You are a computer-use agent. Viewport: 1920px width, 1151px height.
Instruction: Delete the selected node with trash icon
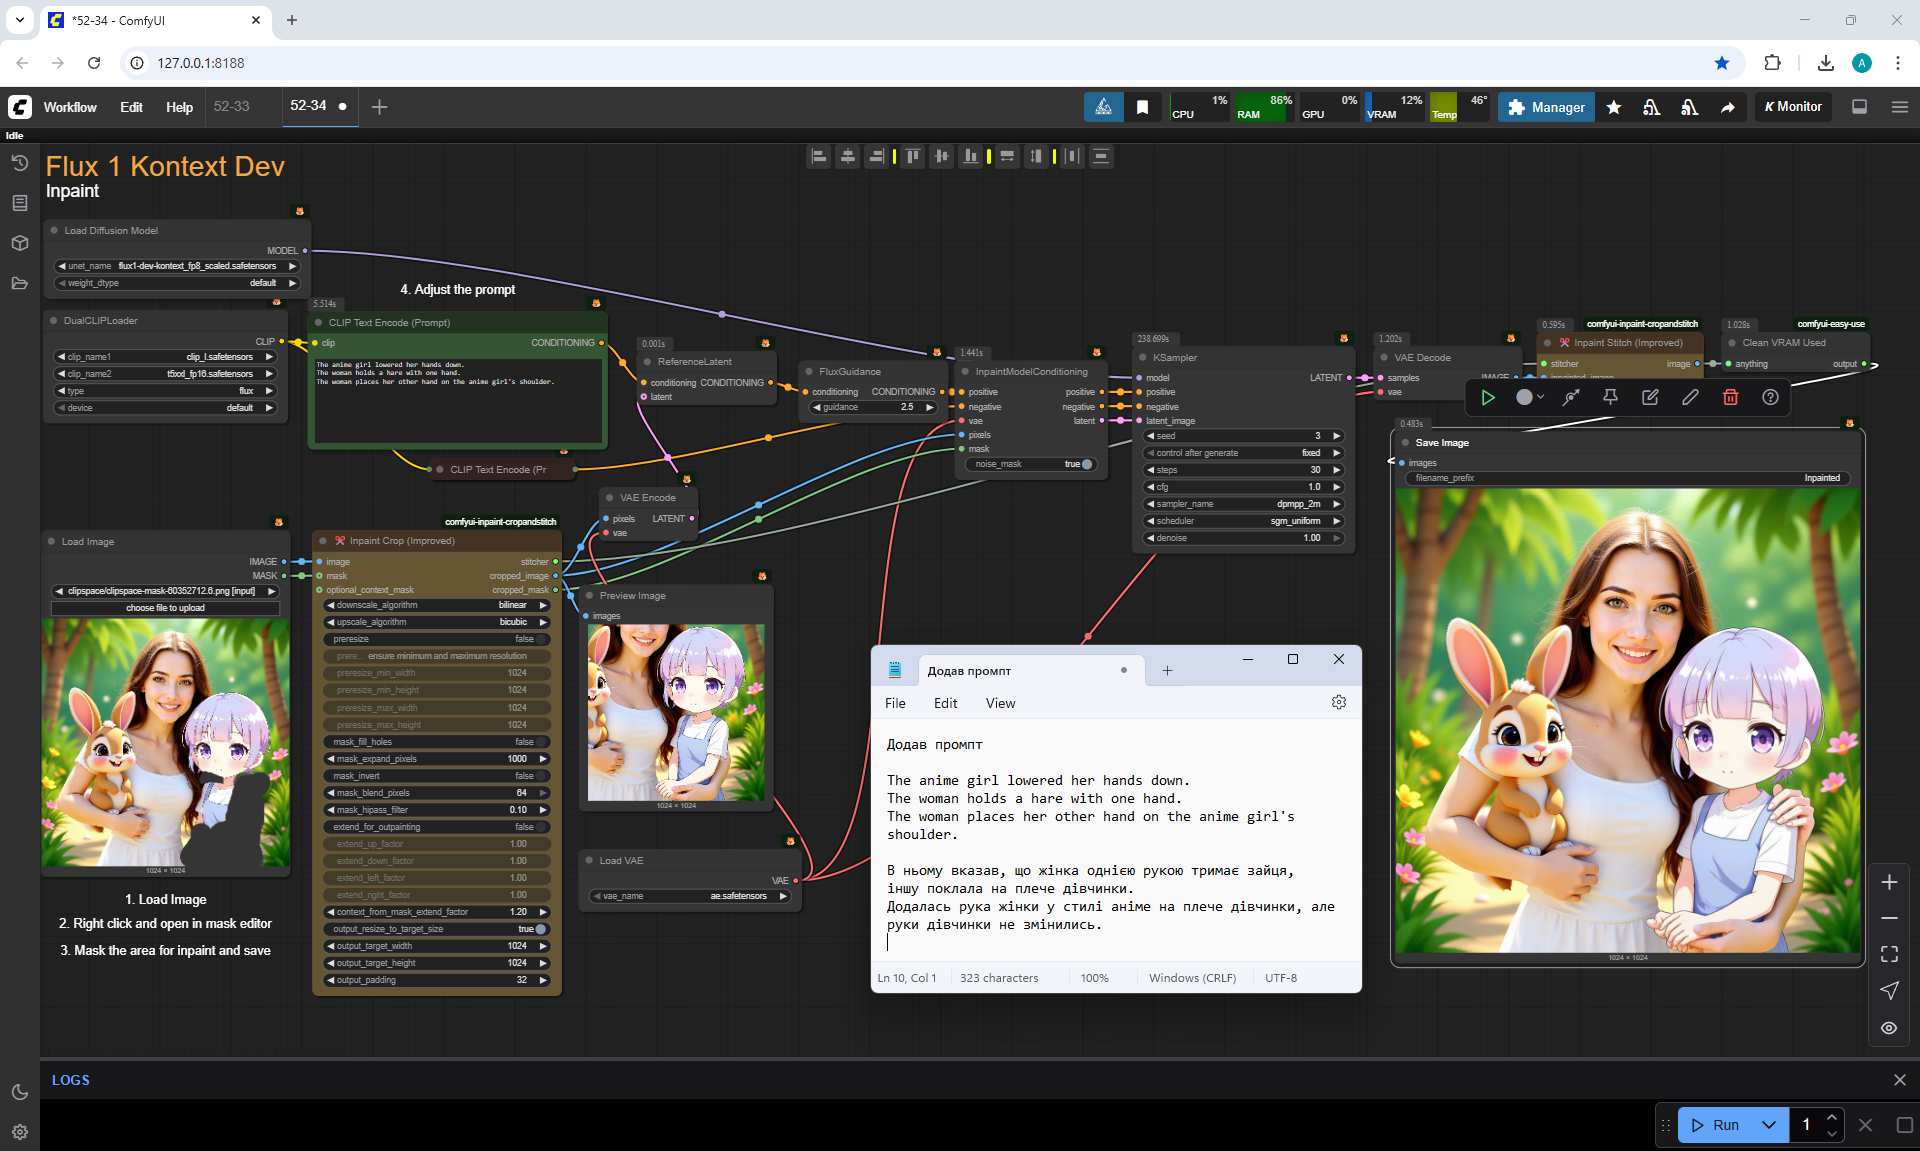tap(1730, 397)
